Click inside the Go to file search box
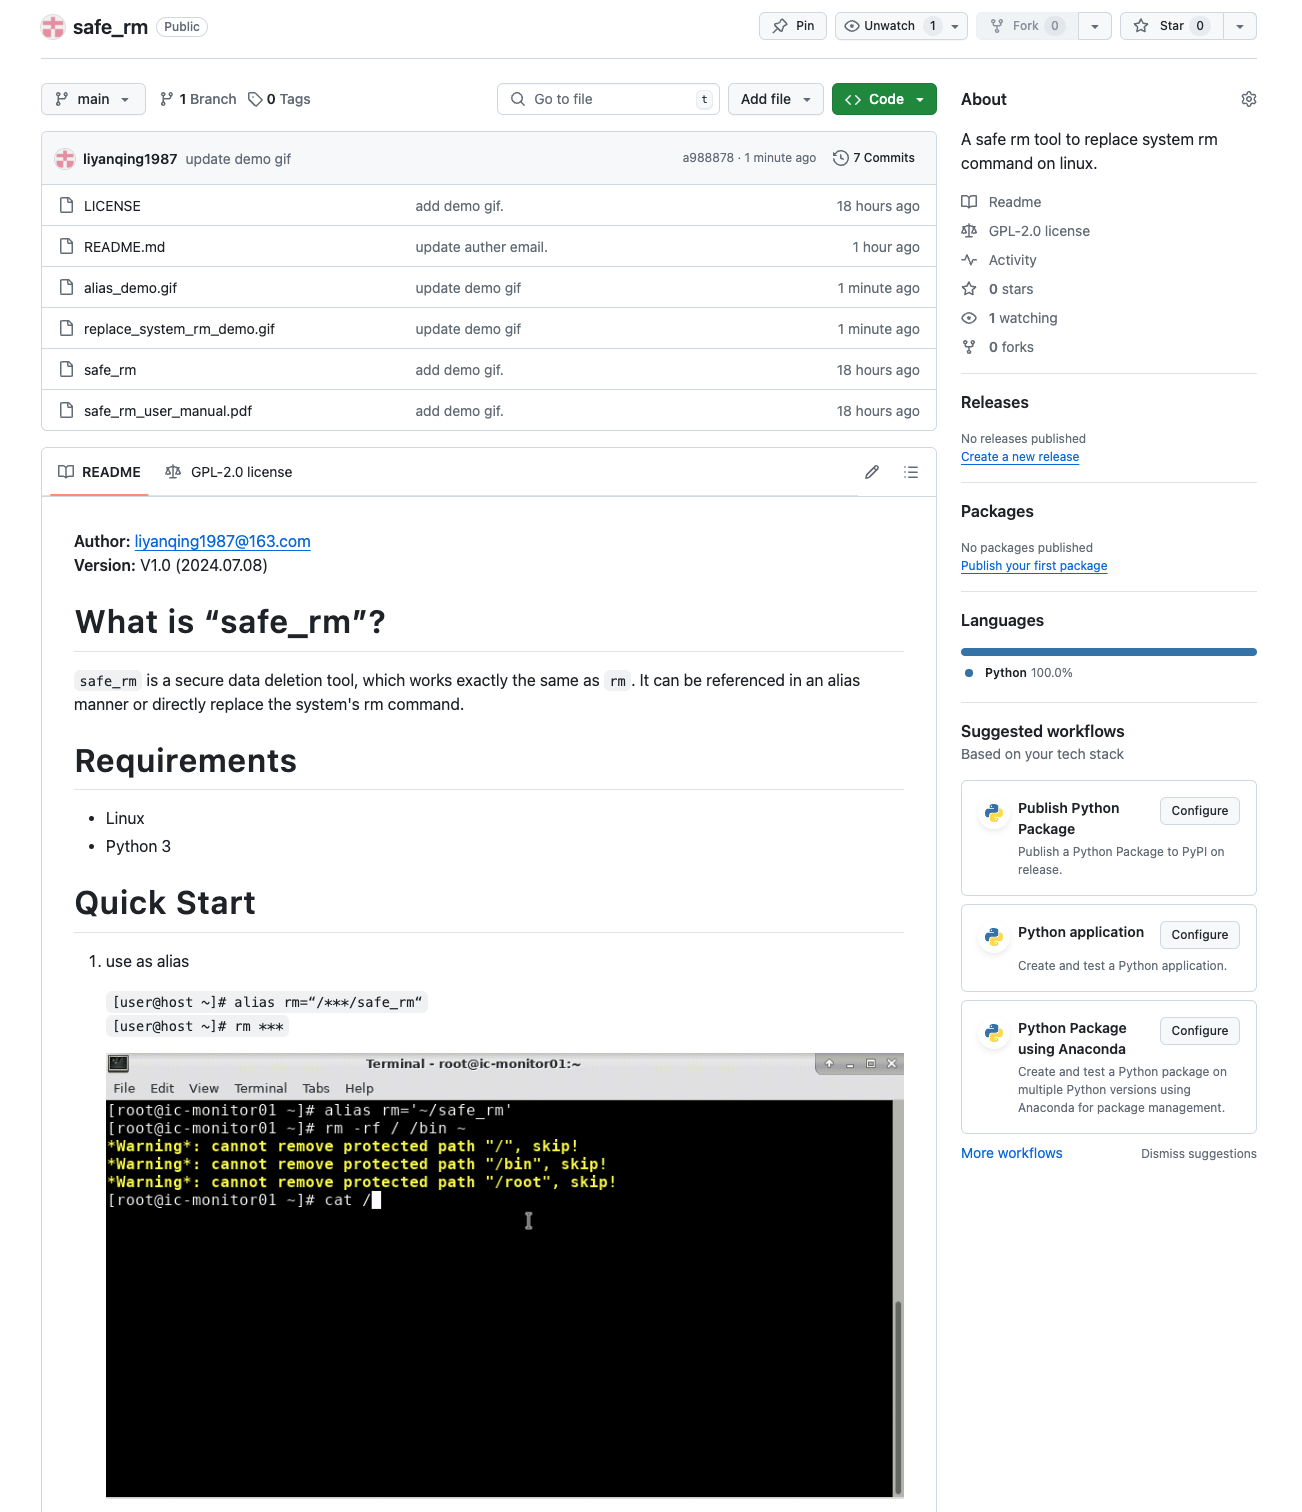 (600, 99)
